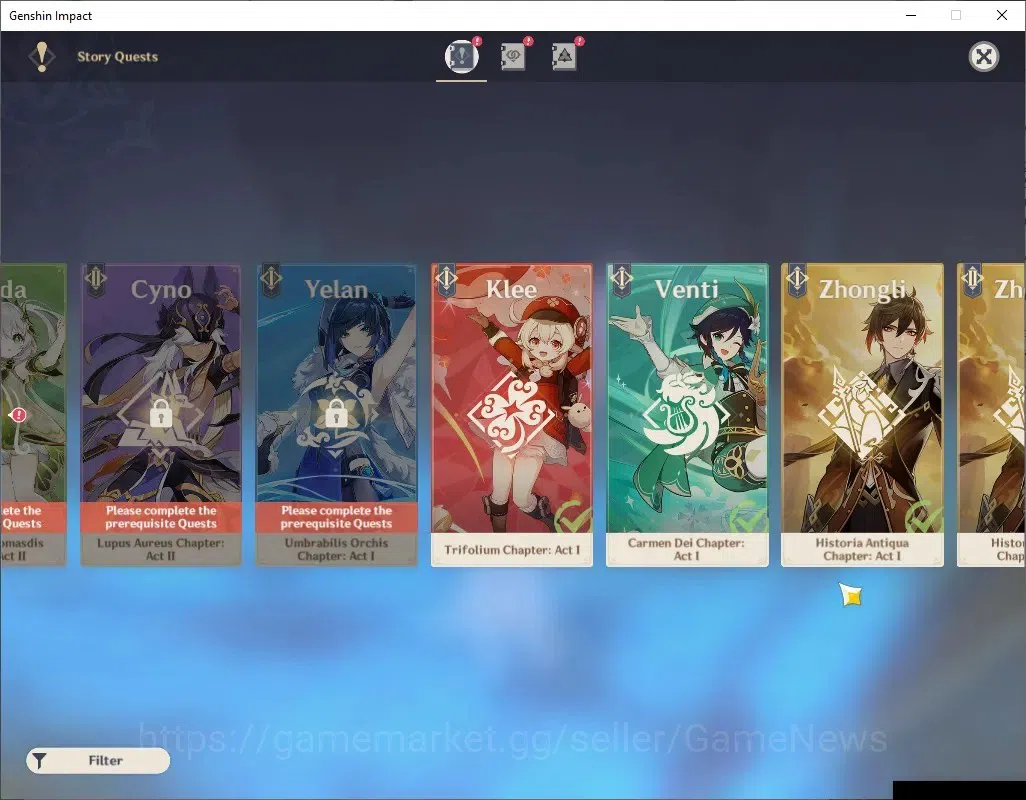1026x800 pixels.
Task: Click the Umbrabilis Orchis Chapter: Act I label
Action: pos(336,549)
